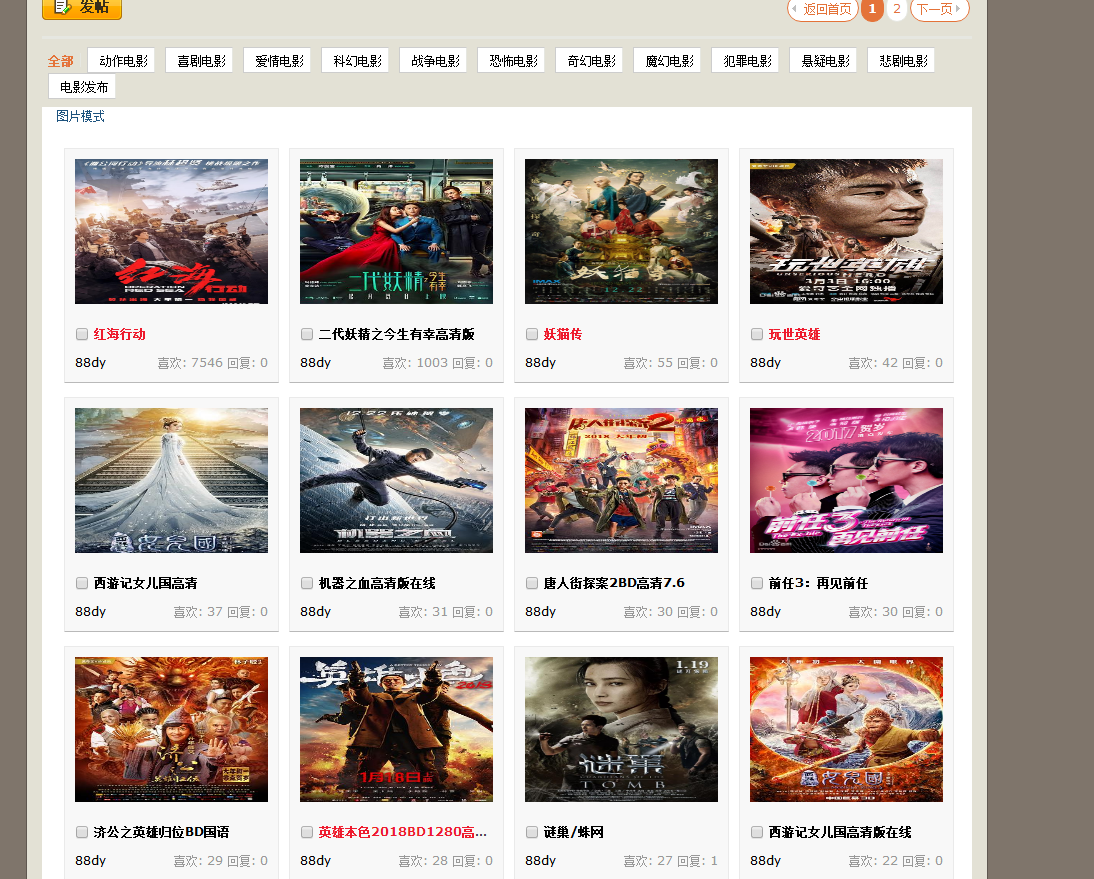
Task: Open the 西游记女儿国高清 title link
Action: pos(145,583)
